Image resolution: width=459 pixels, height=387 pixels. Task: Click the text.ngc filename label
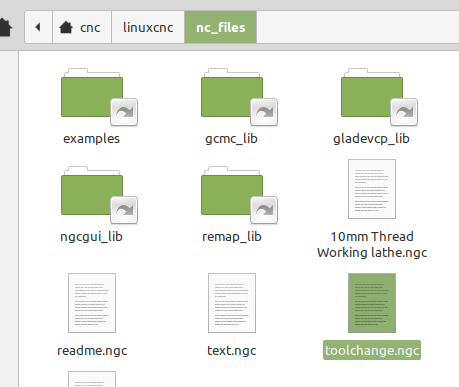232,350
